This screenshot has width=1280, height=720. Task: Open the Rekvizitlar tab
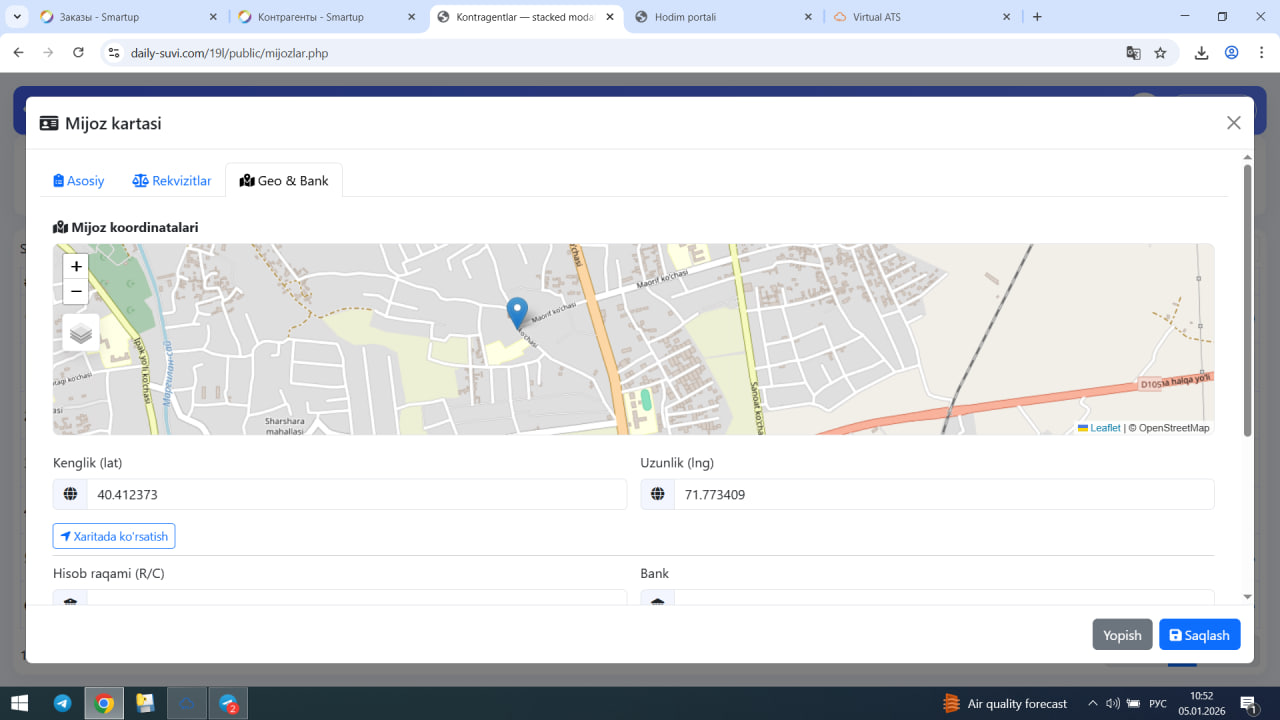(x=172, y=181)
